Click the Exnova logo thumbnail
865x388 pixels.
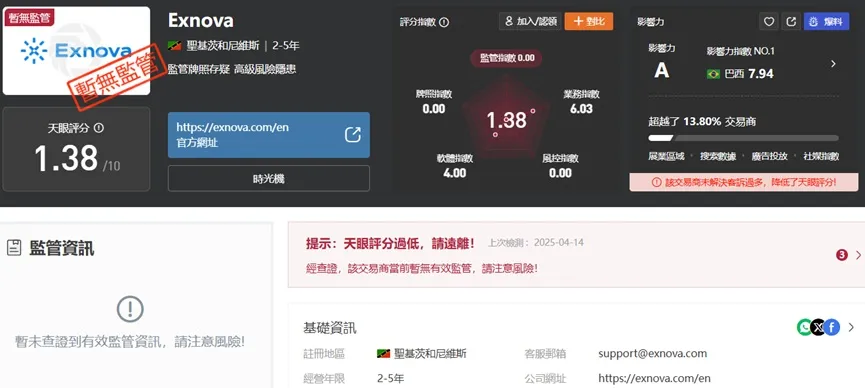point(77,51)
